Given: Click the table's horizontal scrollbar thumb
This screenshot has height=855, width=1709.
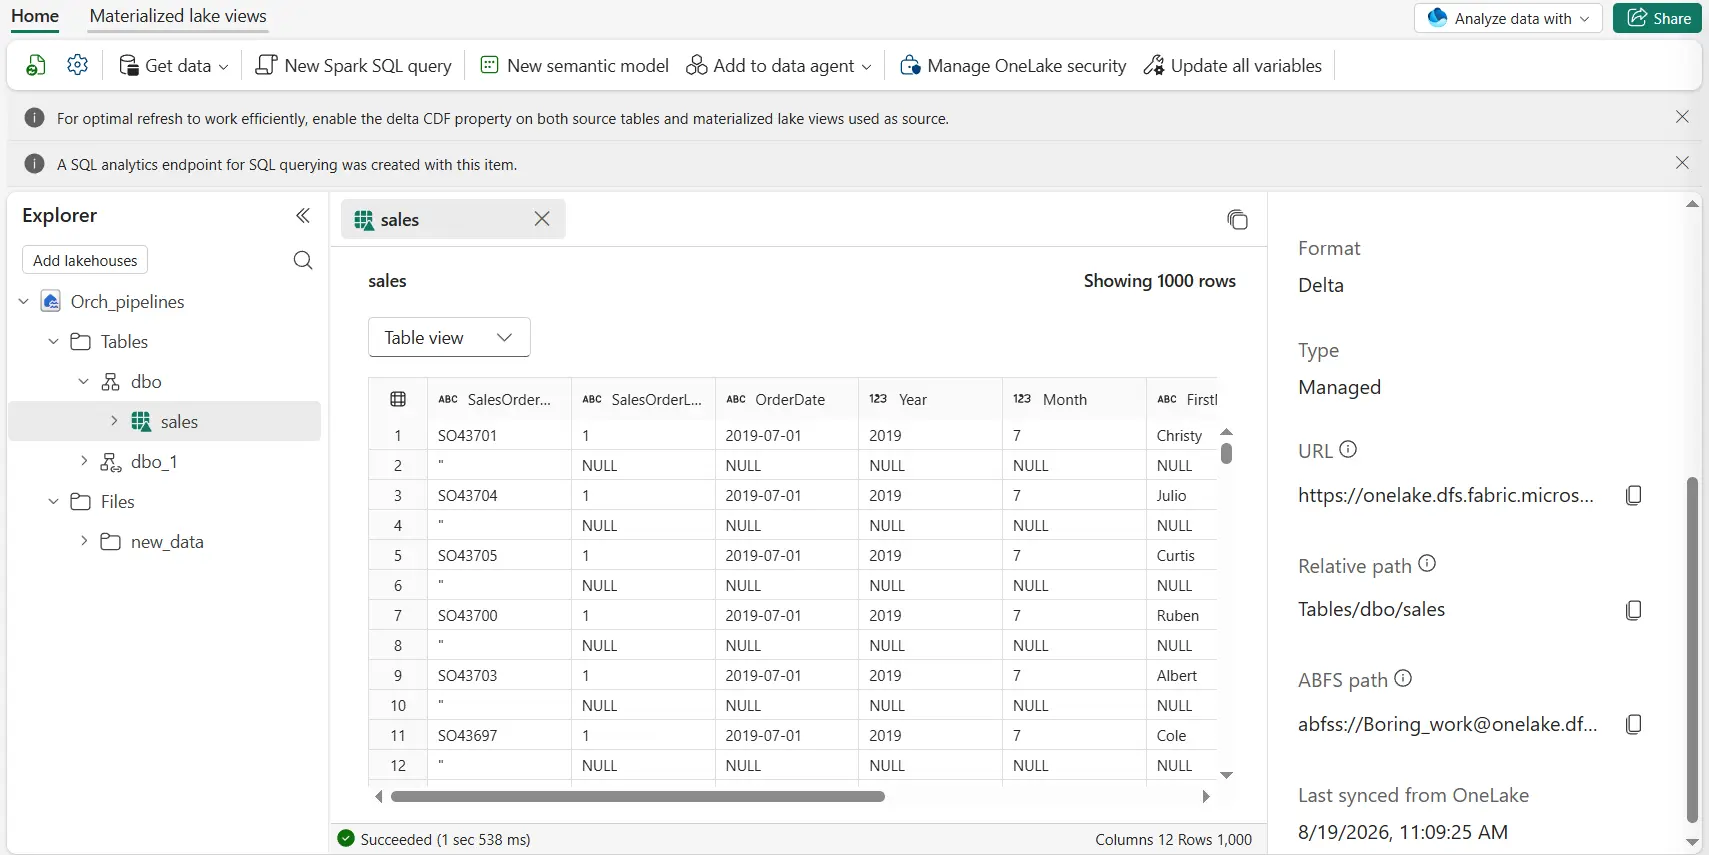Looking at the screenshot, I should (638, 797).
